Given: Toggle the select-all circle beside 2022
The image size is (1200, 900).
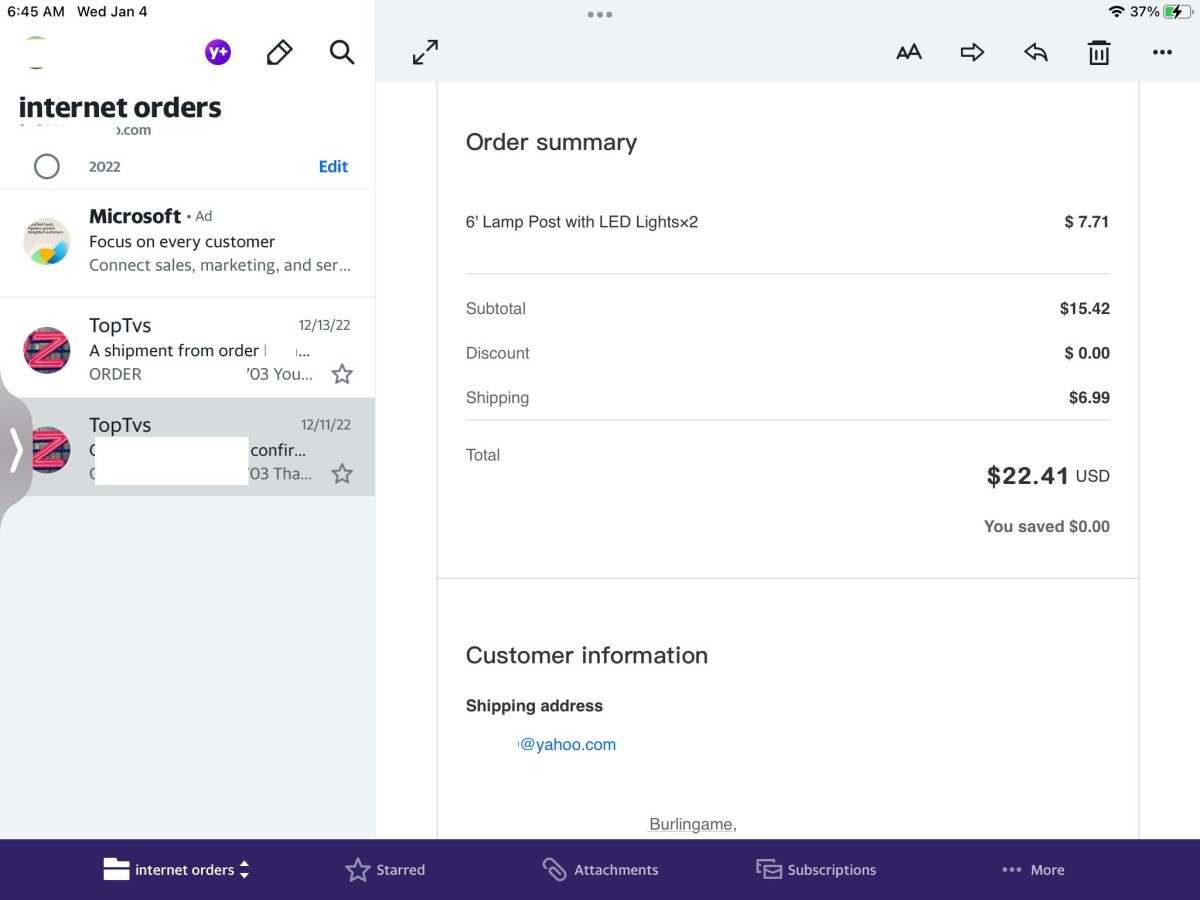Looking at the screenshot, I should click(47, 166).
